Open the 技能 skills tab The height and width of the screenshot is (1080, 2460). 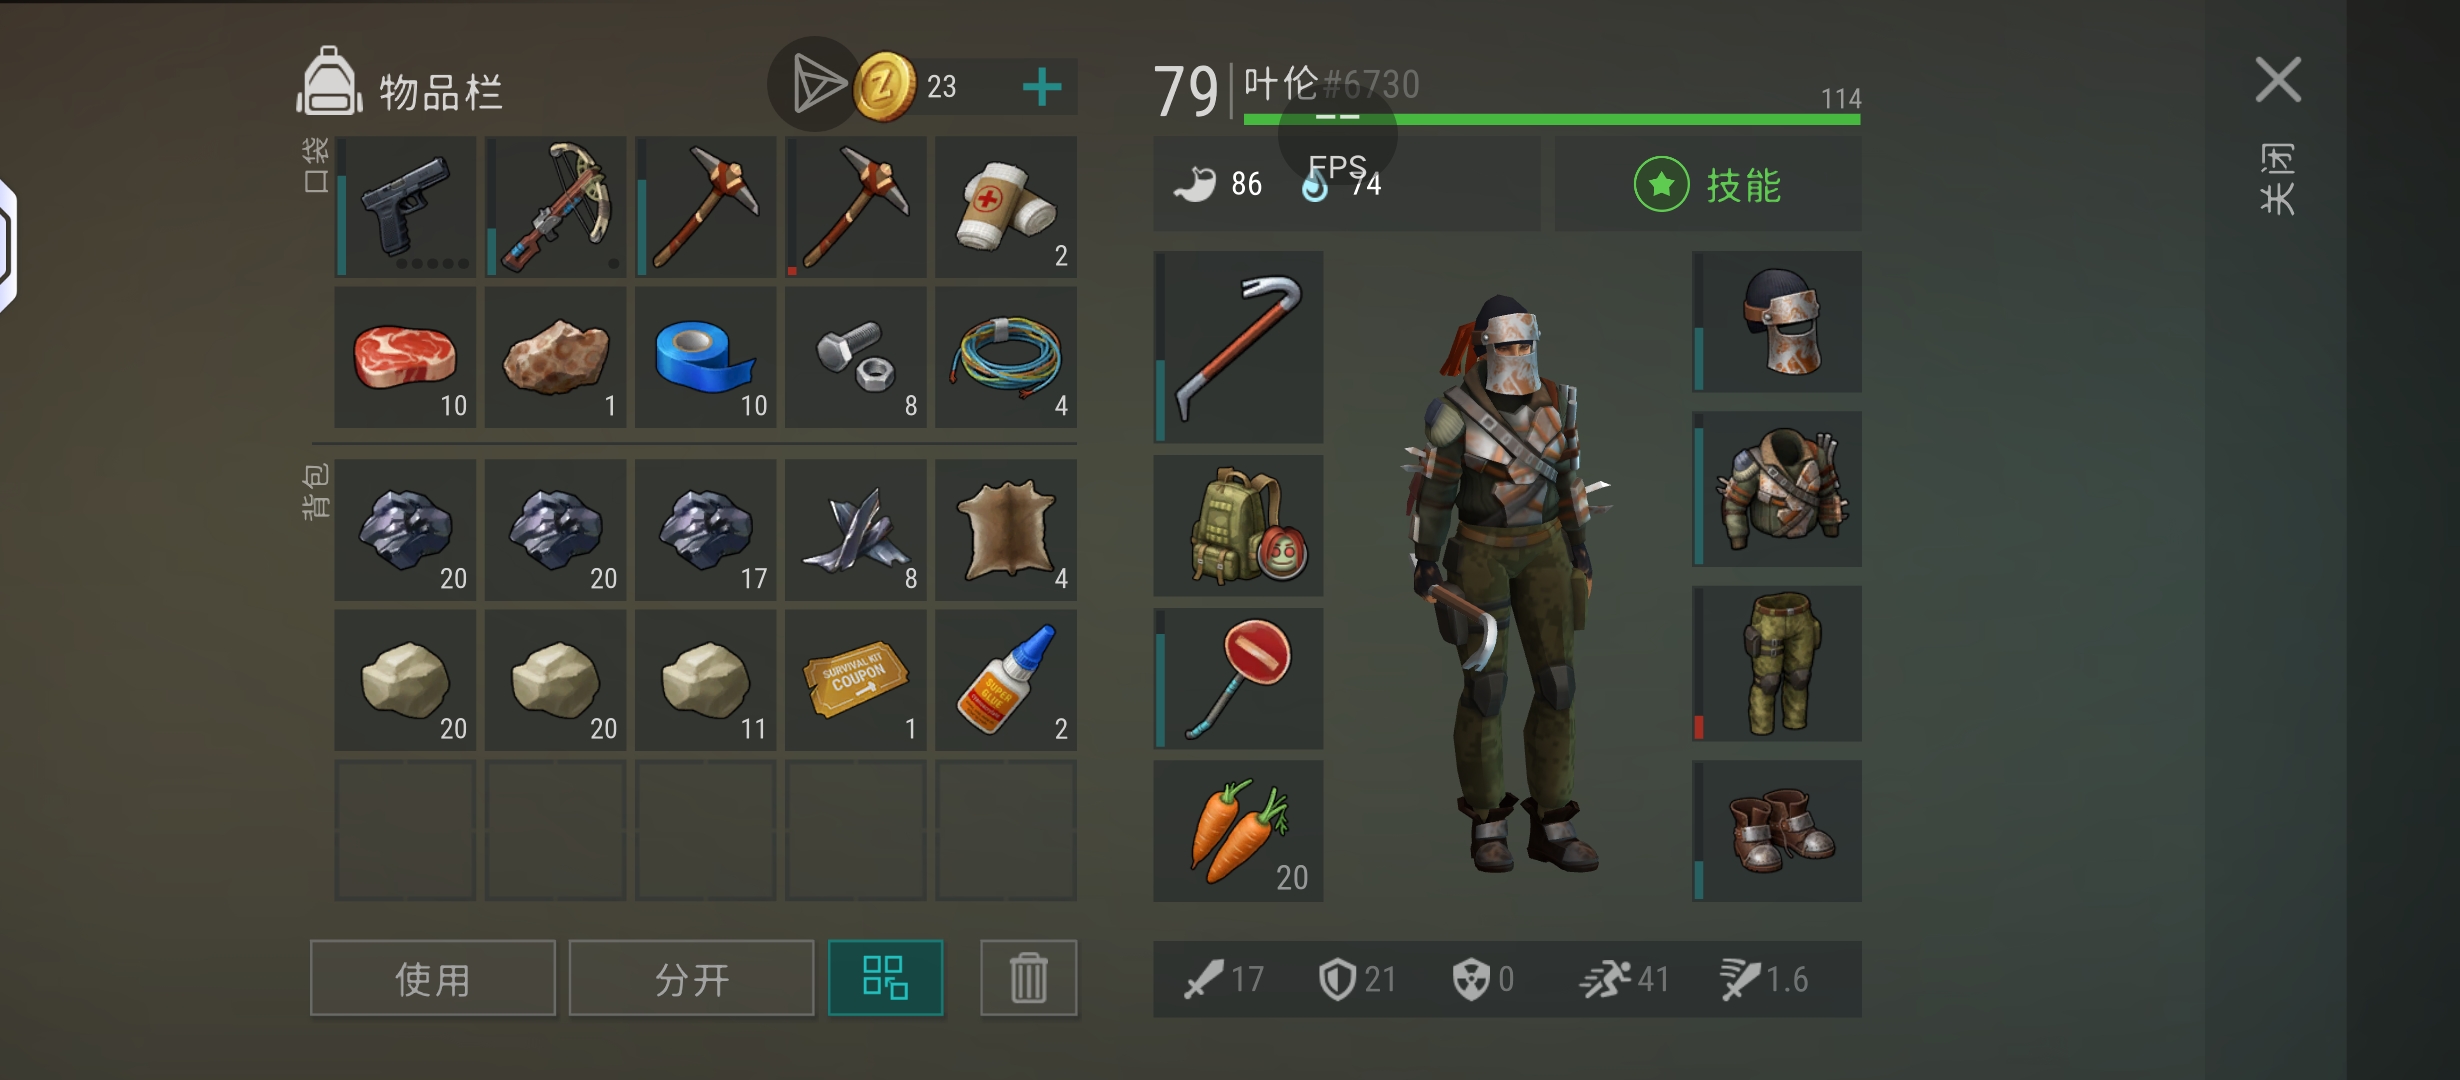[x=1708, y=185]
